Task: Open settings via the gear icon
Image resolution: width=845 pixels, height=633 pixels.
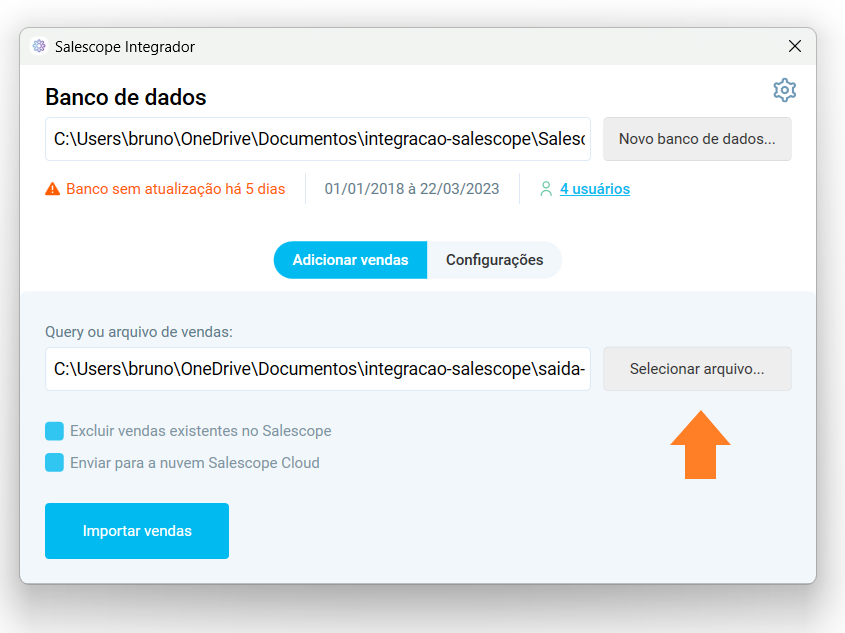Action: (784, 90)
